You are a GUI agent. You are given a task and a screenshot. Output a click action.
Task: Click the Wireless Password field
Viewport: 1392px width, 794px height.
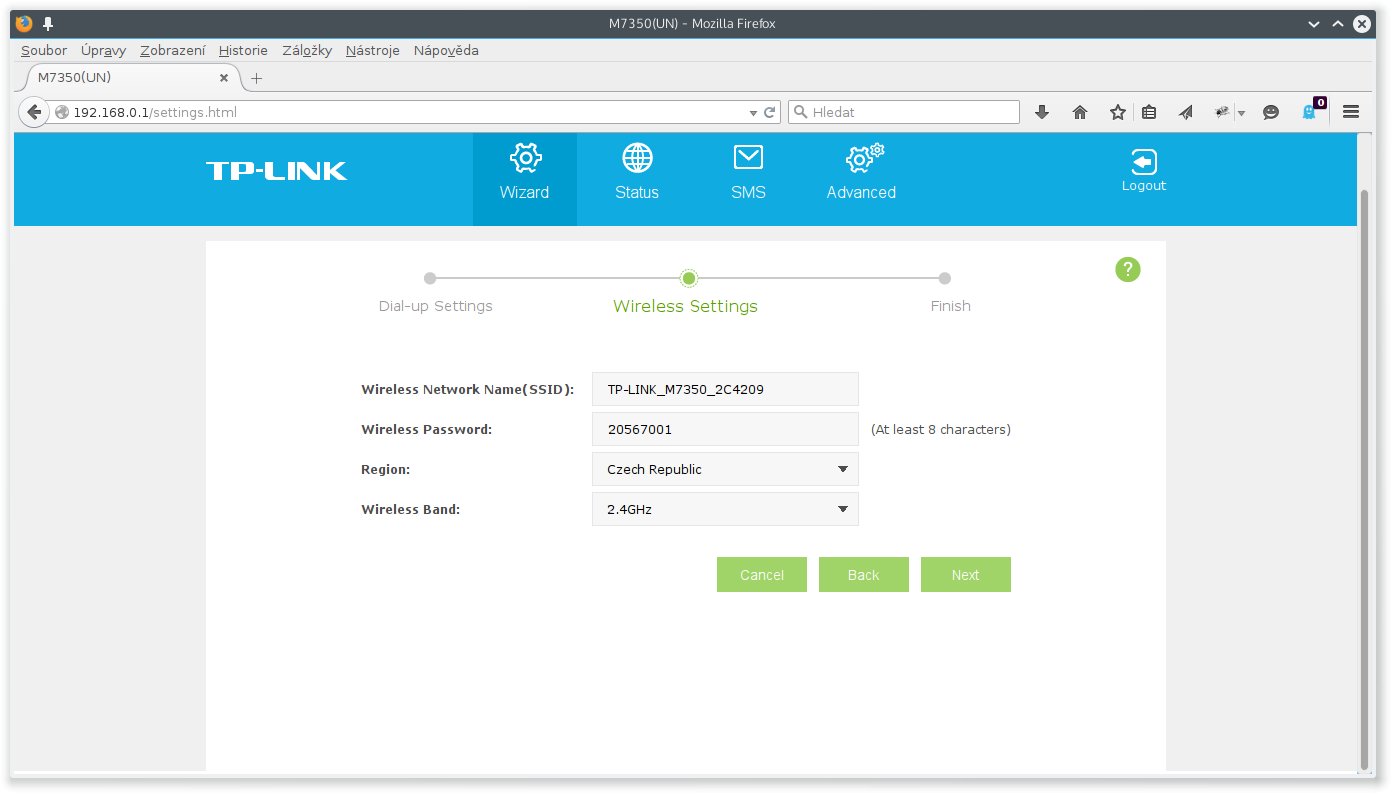click(725, 429)
